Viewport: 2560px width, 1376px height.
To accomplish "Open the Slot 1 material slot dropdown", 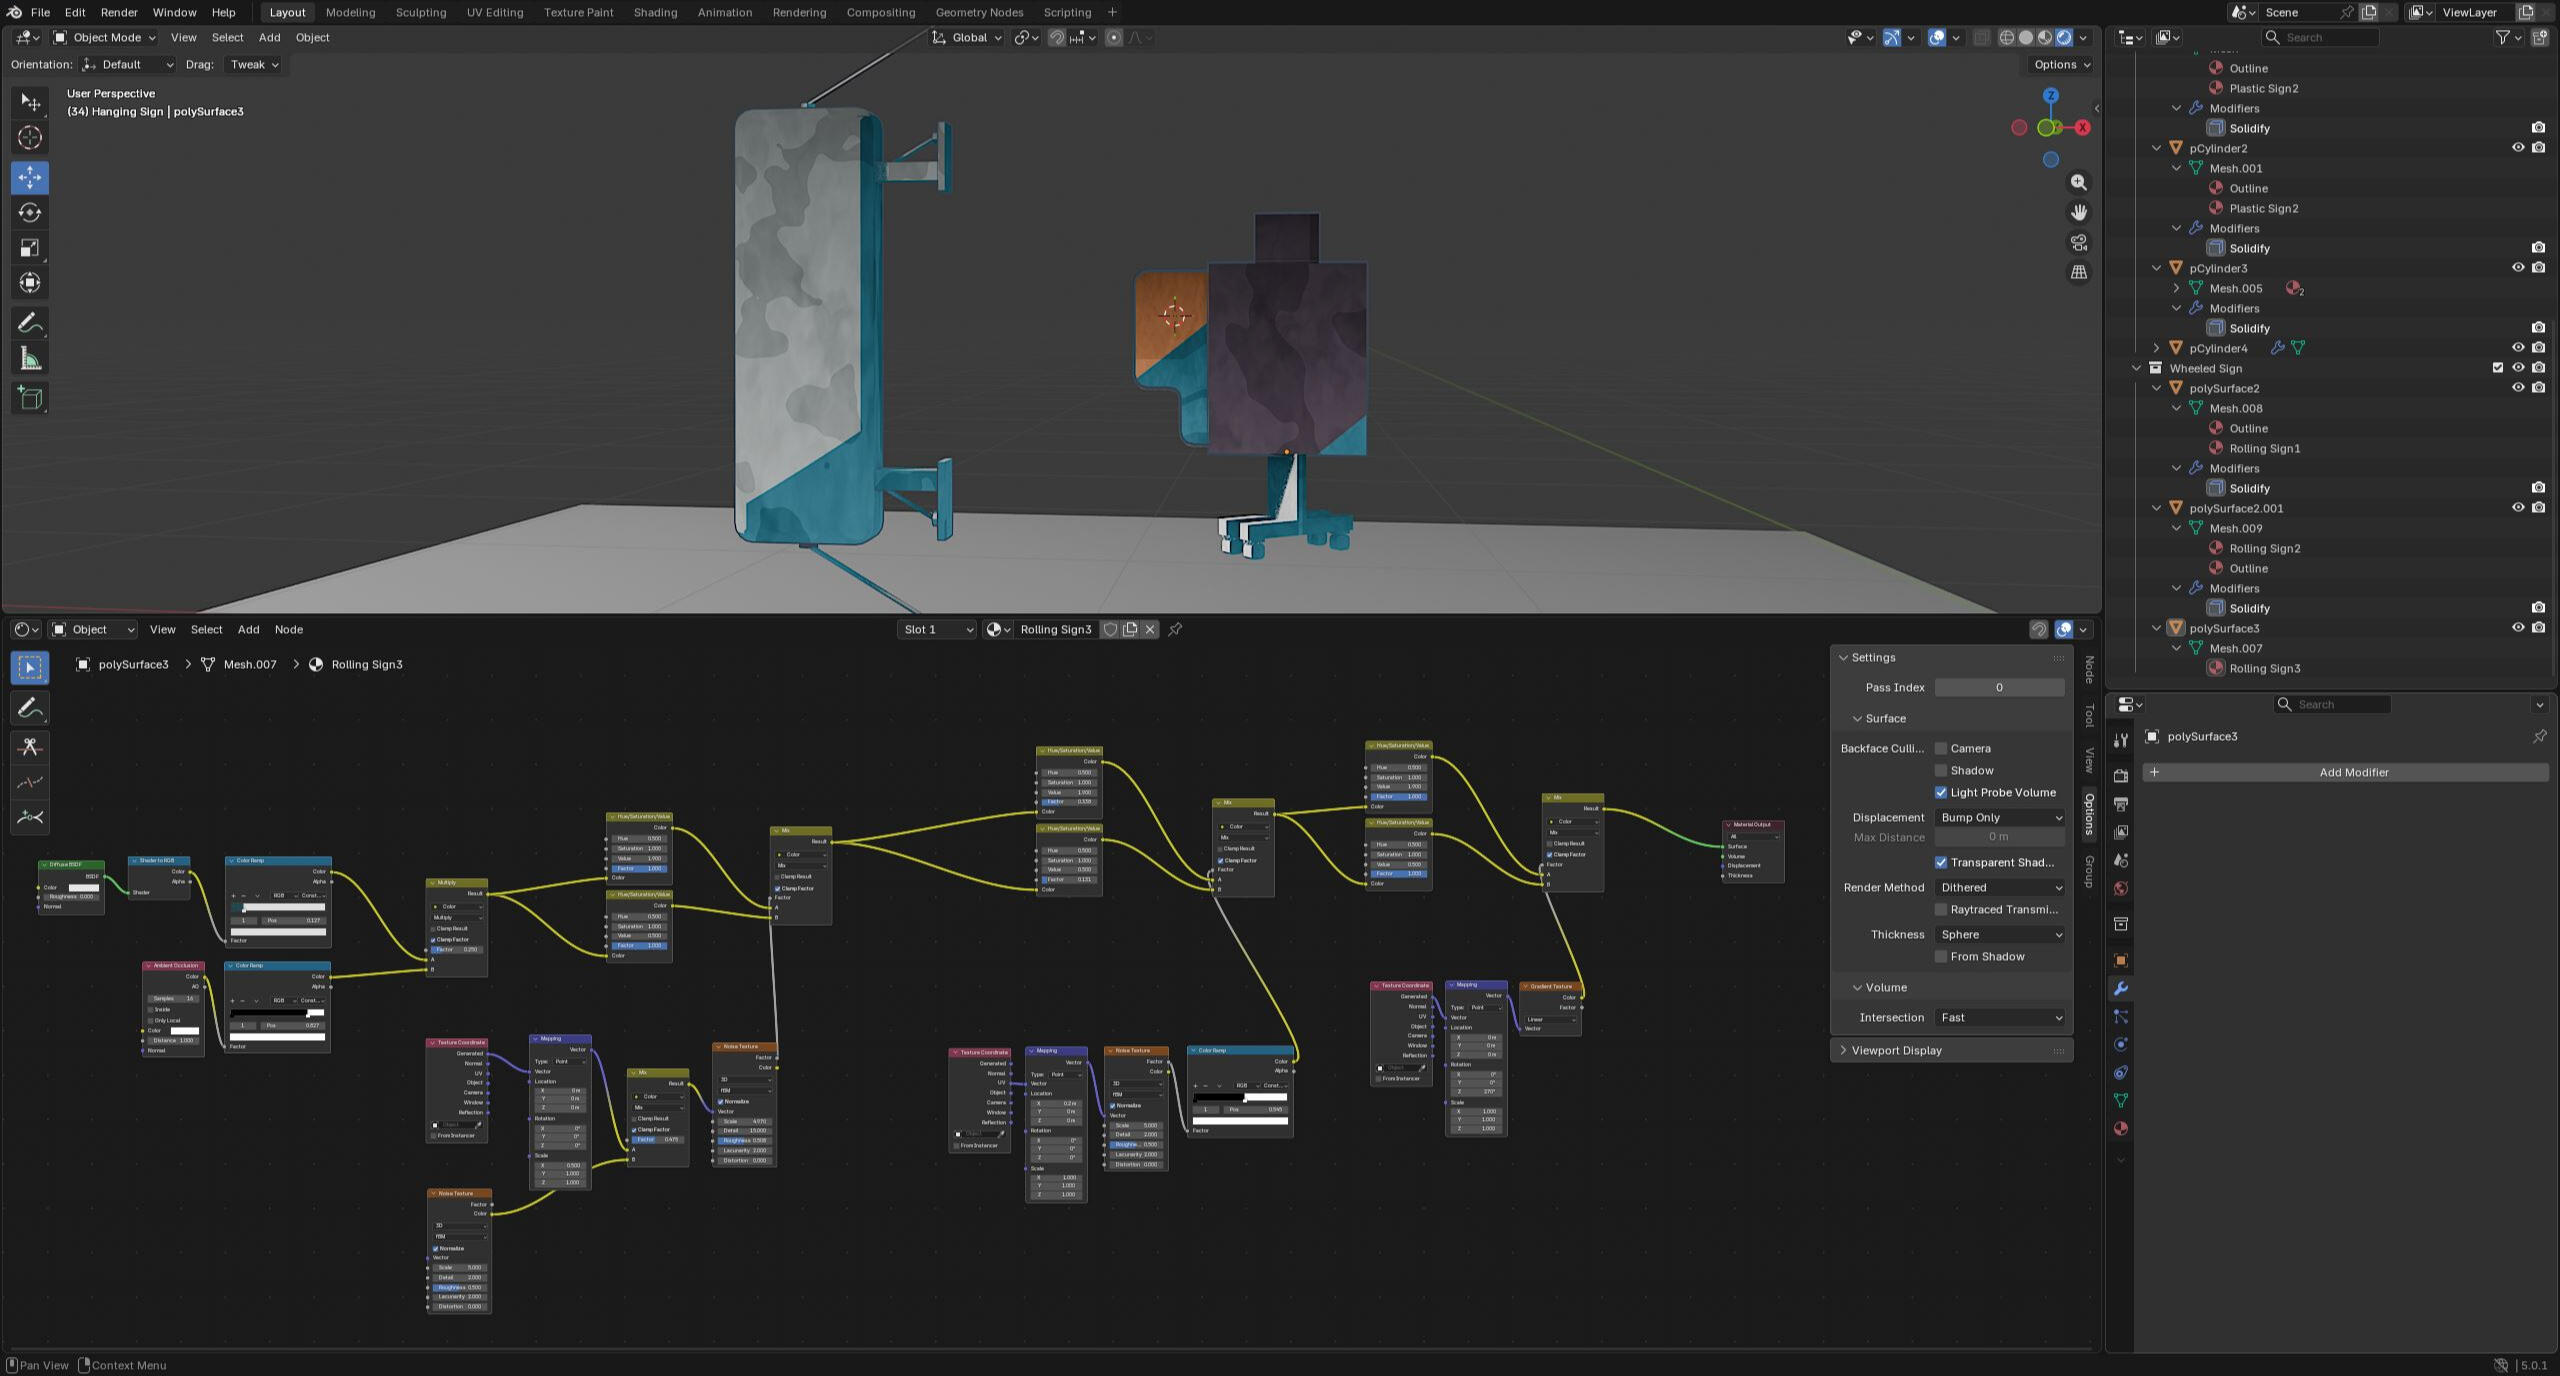I will click(937, 629).
